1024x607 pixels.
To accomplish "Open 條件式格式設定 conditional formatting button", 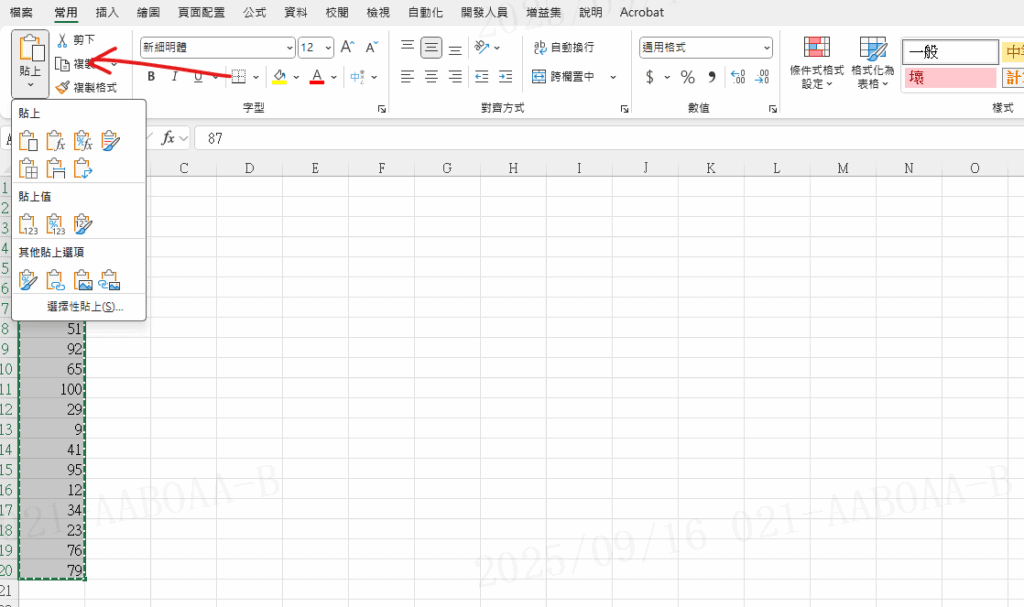I will pos(817,64).
